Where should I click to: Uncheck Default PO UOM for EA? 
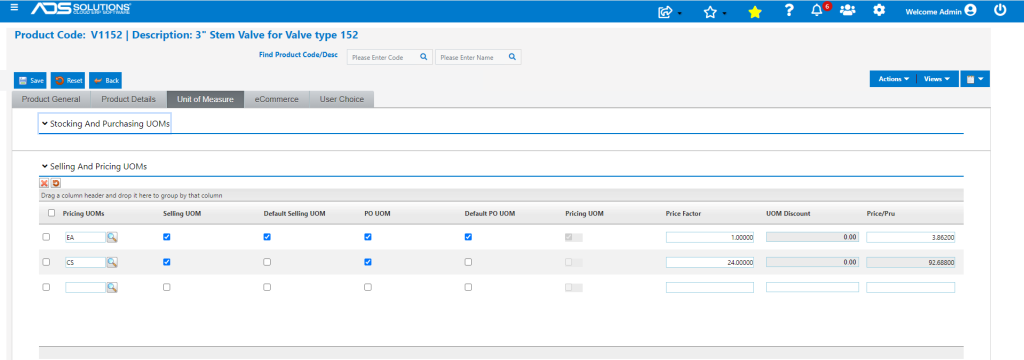[x=468, y=237]
